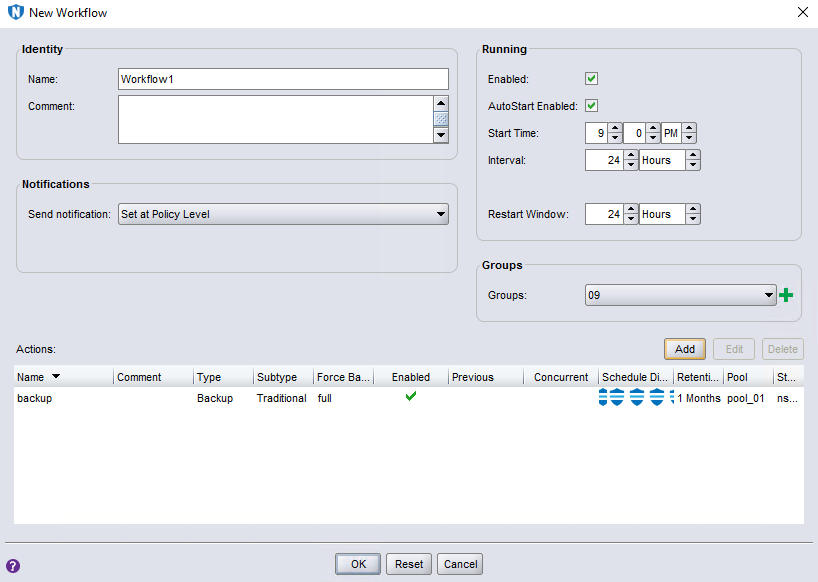Increase the Start Time hour value
The width and height of the screenshot is (818, 582).
click(x=614, y=128)
